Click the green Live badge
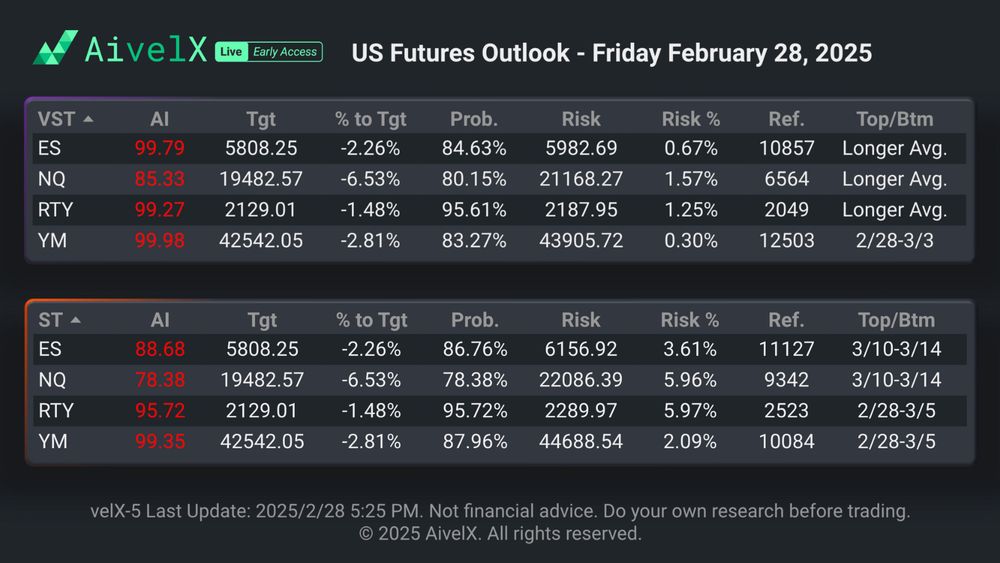The image size is (1000, 563). 231,52
